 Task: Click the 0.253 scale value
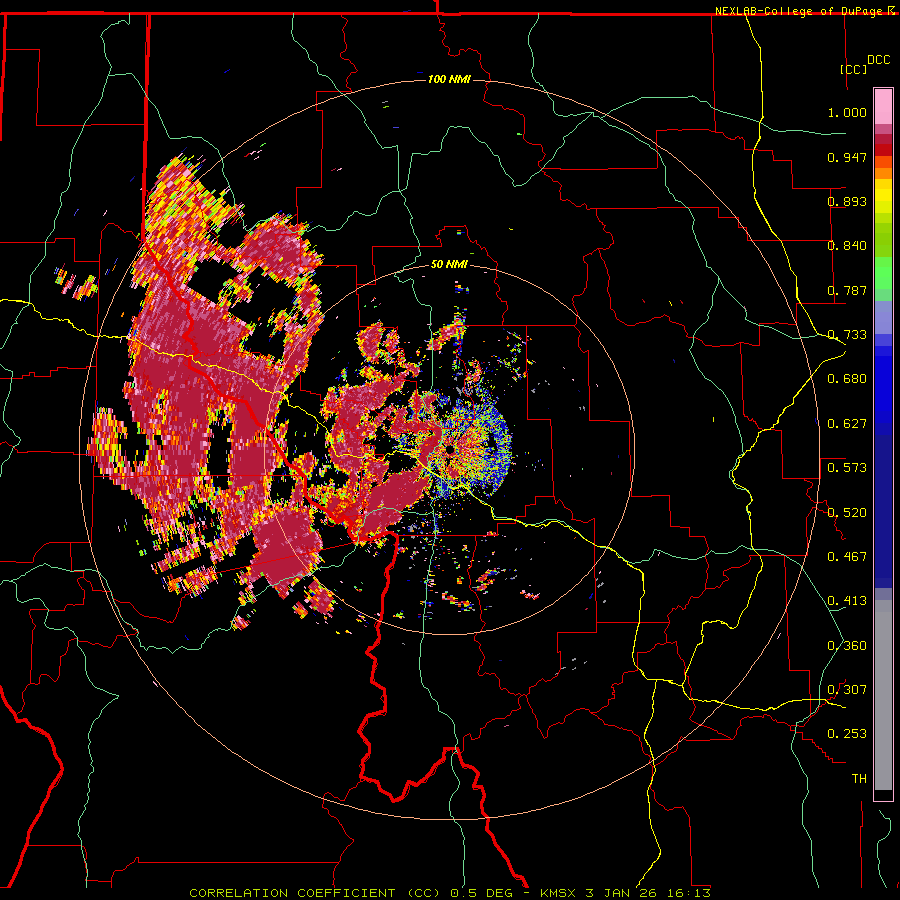(847, 734)
